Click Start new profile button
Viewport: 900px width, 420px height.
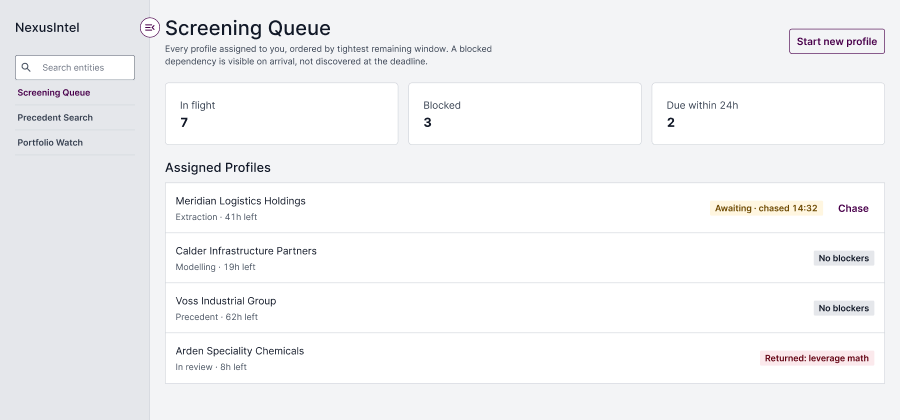tap(837, 41)
